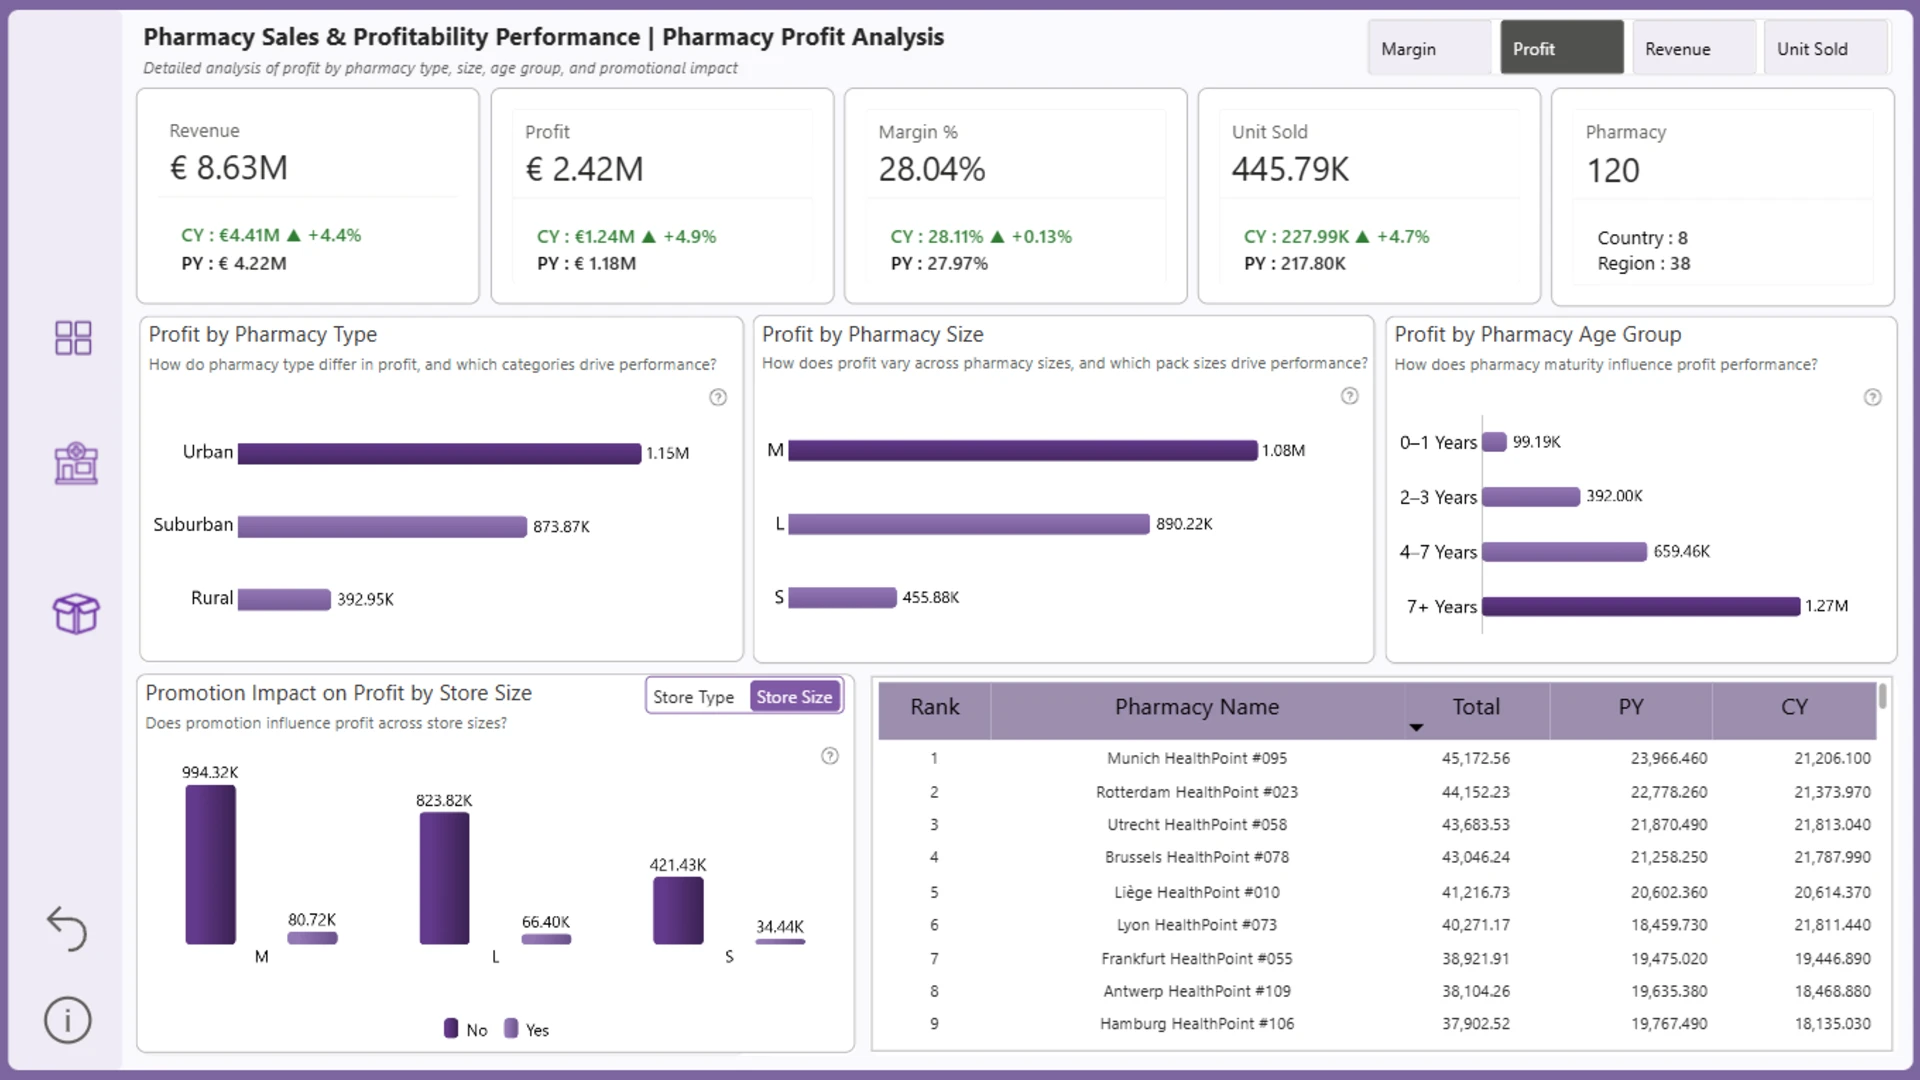Open the pharmacy store page icon
Viewport: 1920px width, 1080px height.
pyautogui.click(x=76, y=464)
